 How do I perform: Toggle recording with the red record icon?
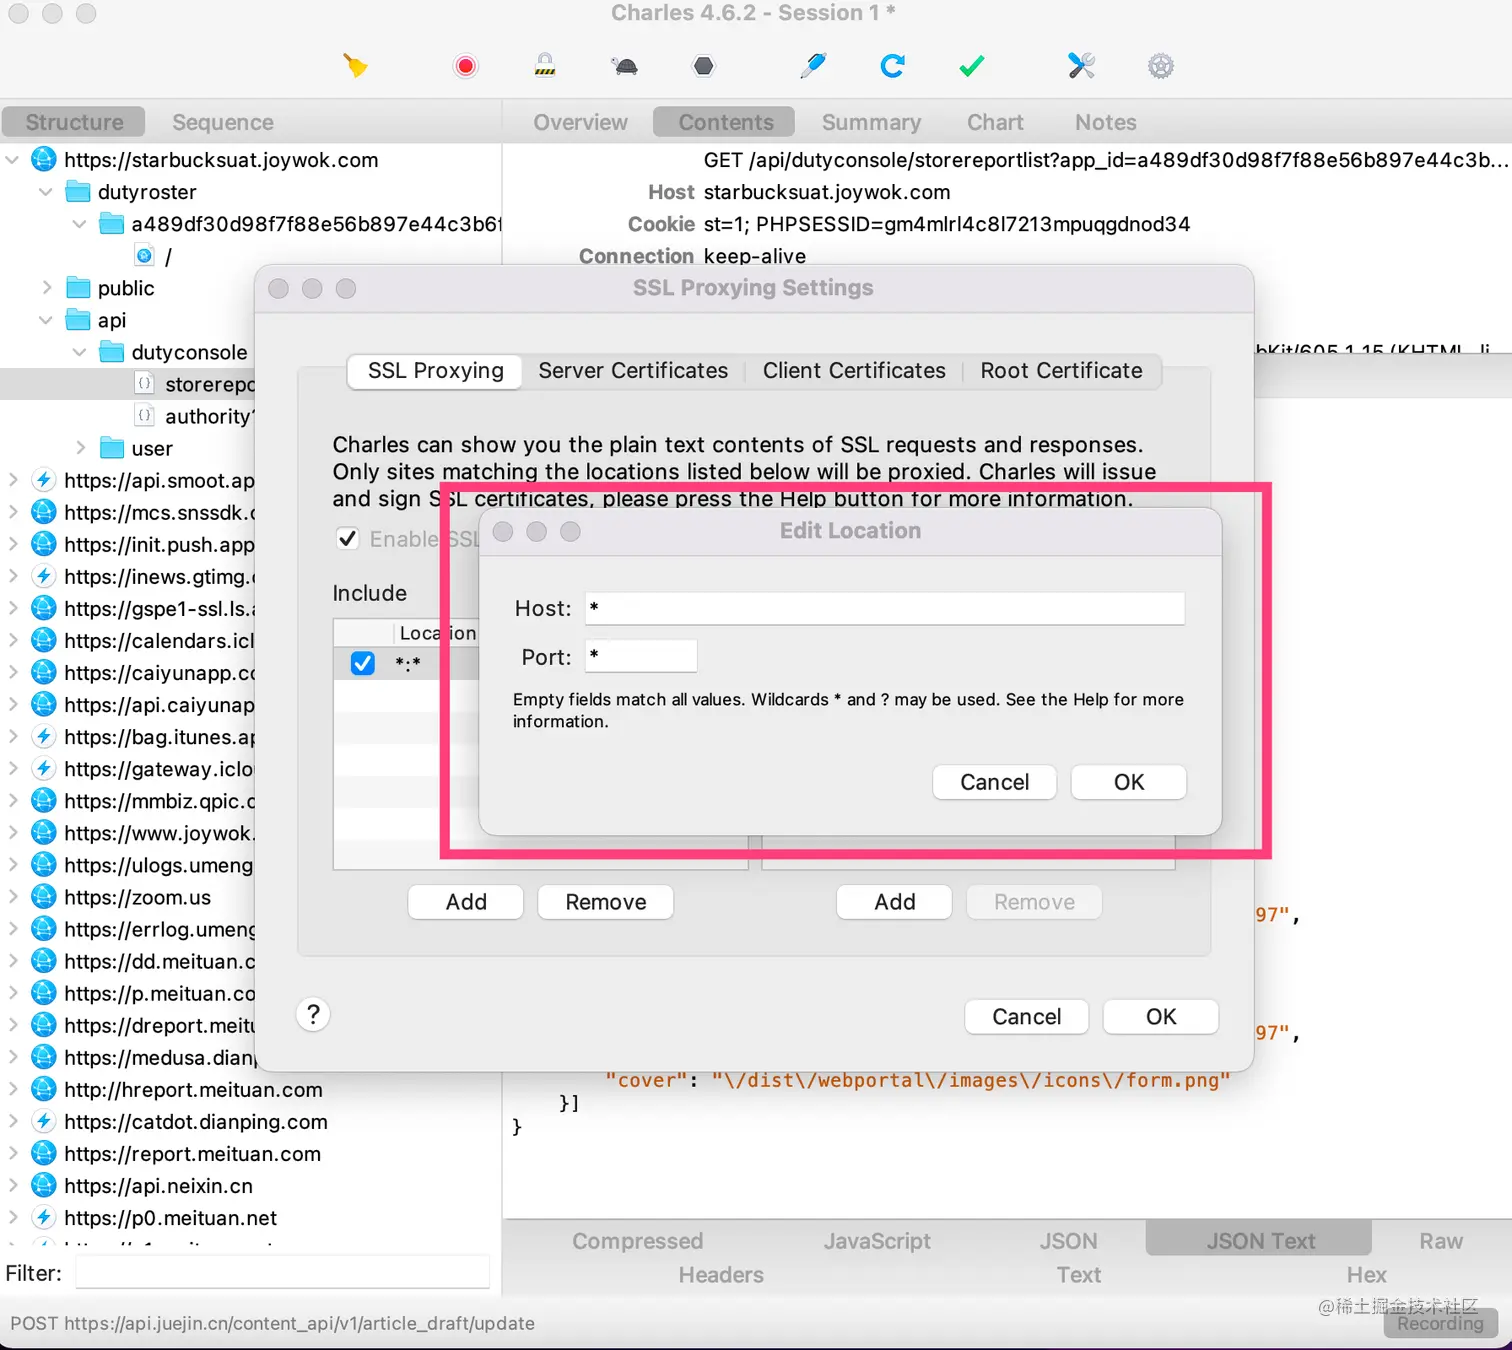tap(465, 66)
